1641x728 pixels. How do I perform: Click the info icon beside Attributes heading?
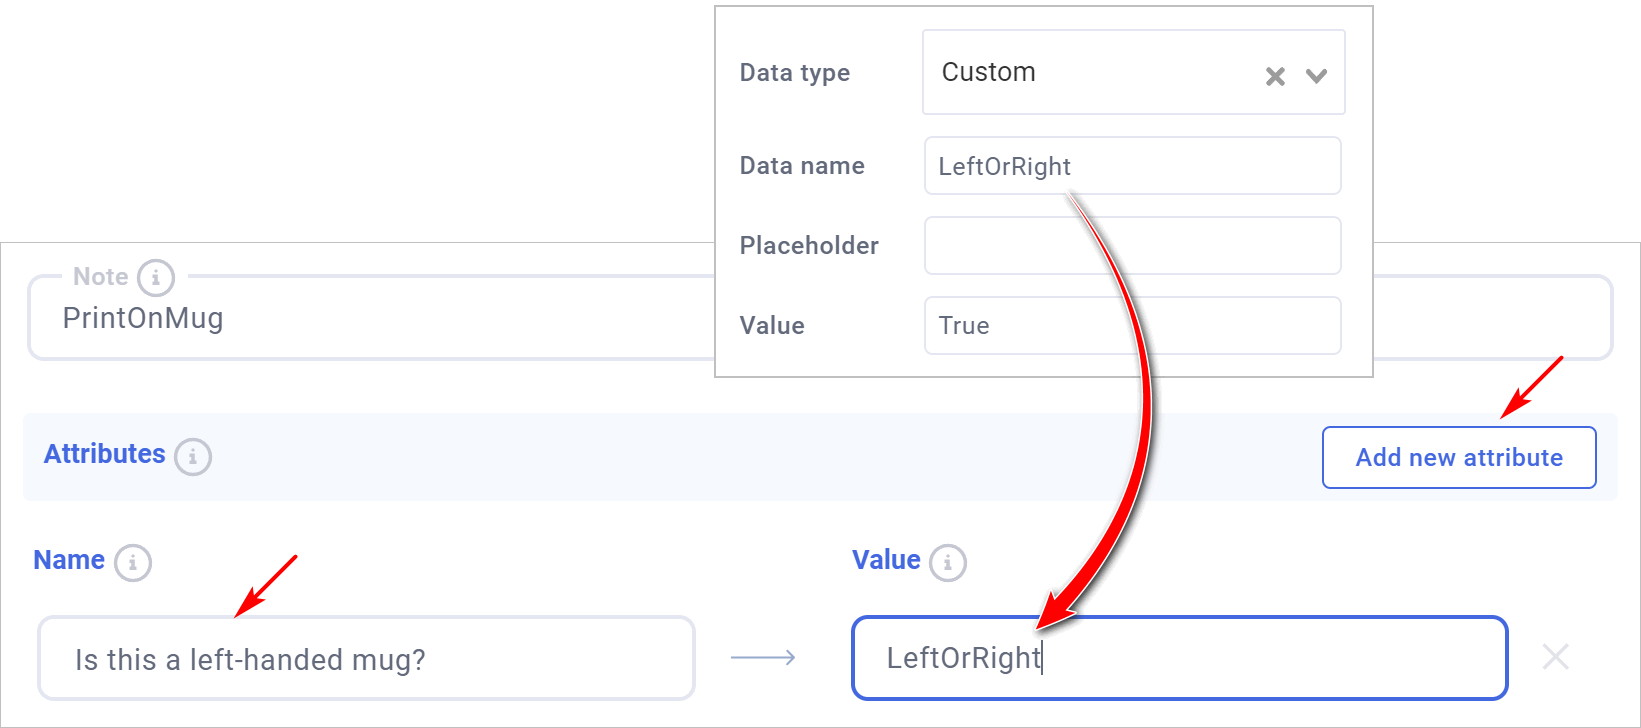193,456
